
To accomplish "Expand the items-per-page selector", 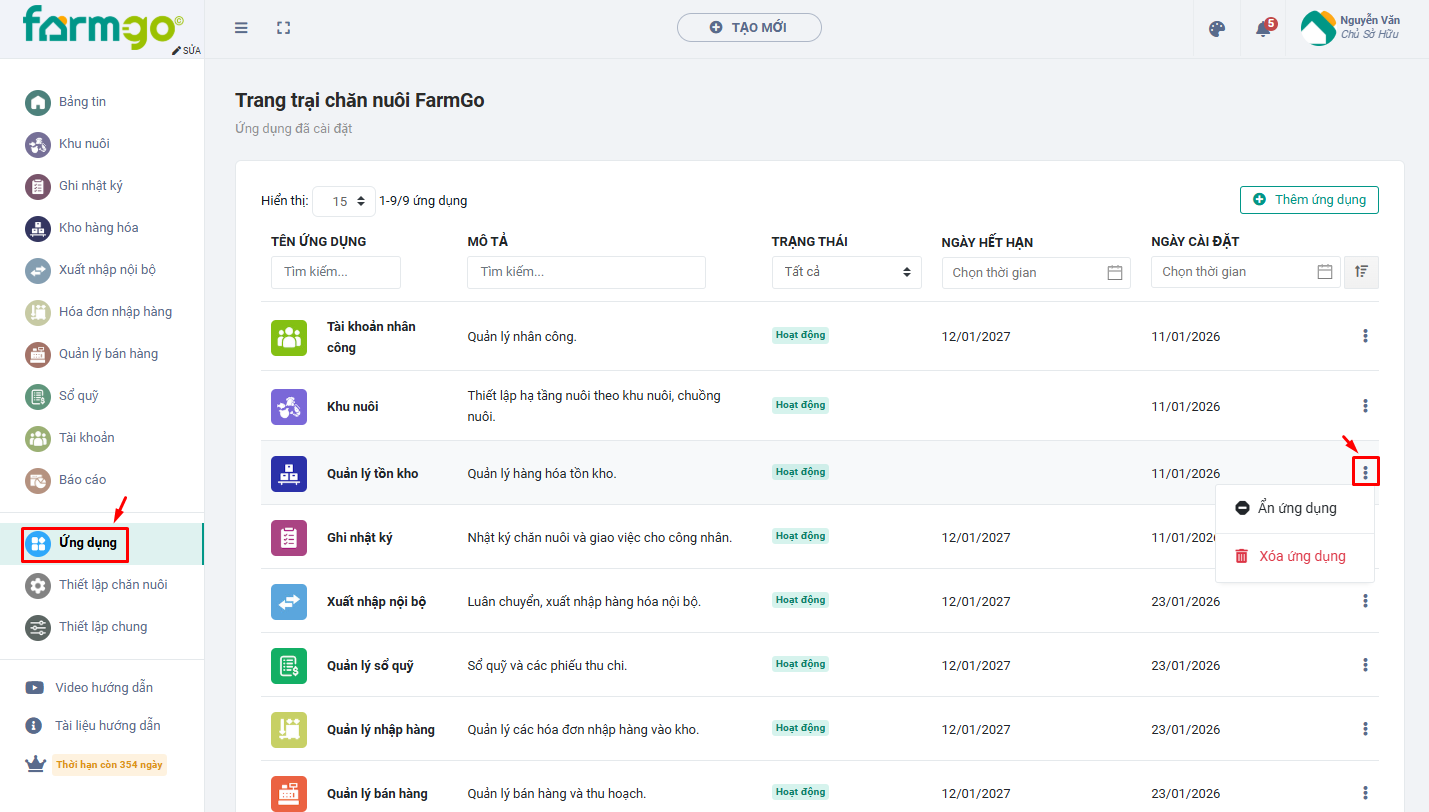I will [345, 201].
